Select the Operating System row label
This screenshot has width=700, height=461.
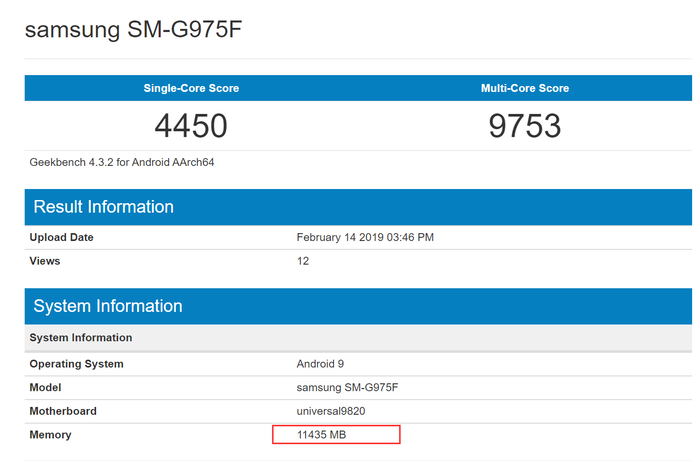(x=77, y=364)
